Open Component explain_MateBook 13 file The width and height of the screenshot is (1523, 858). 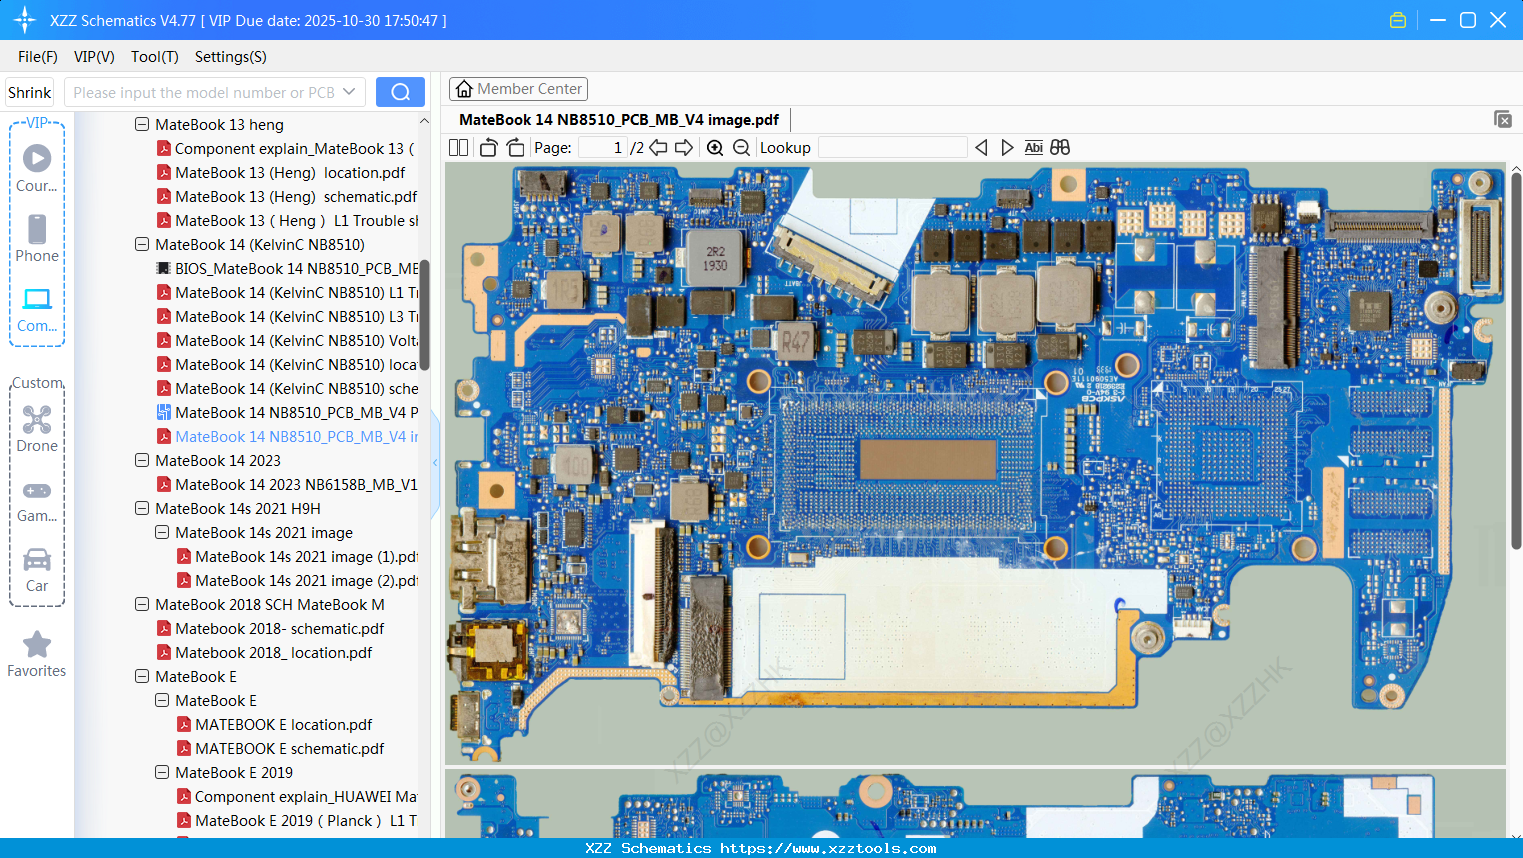[x=285, y=149]
